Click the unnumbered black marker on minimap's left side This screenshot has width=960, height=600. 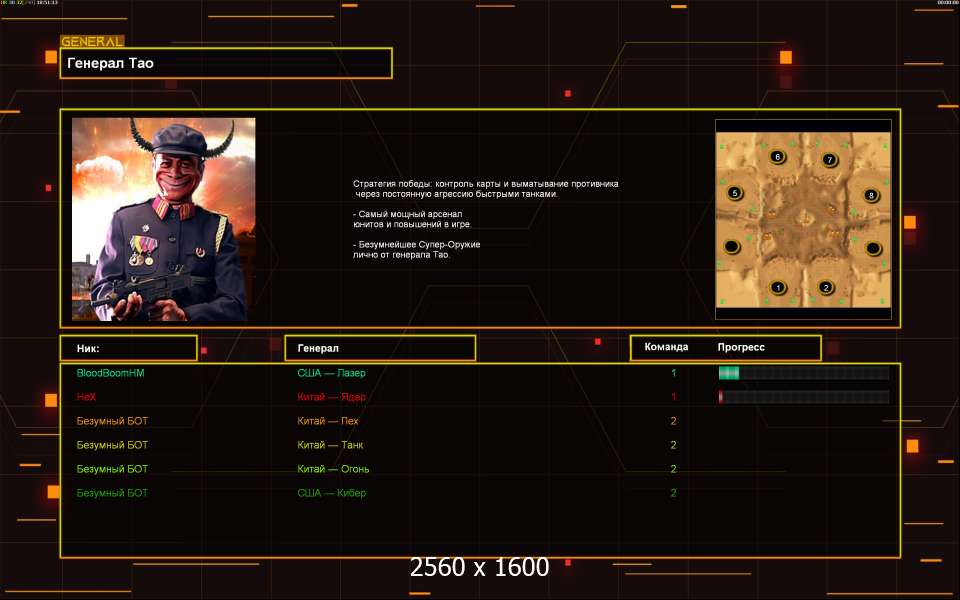(x=732, y=247)
